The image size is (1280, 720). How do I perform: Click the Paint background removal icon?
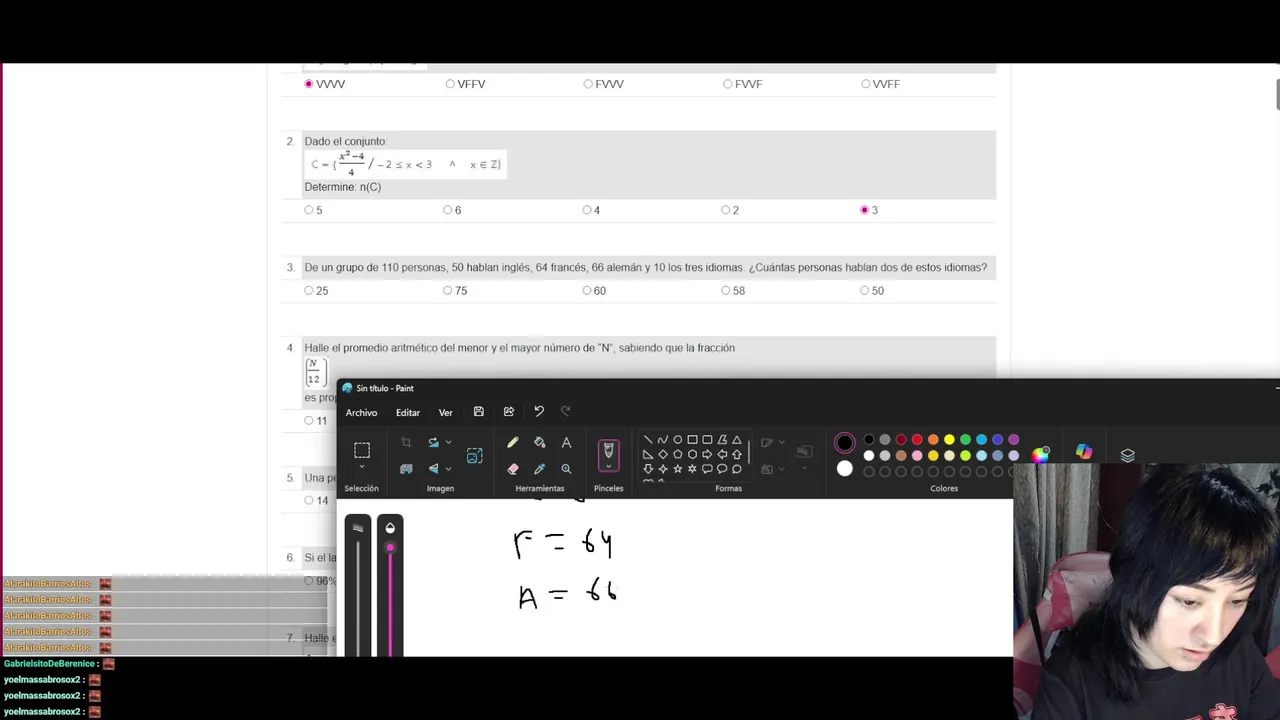pyautogui.click(x=406, y=468)
